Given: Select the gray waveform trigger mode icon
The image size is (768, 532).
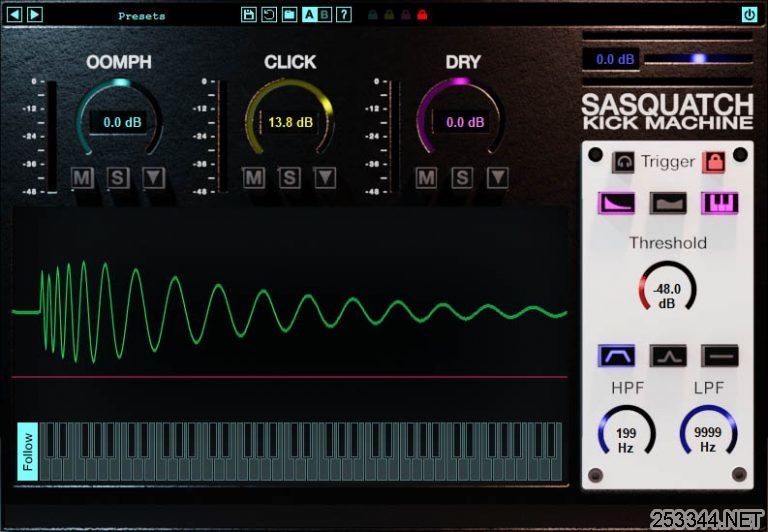Looking at the screenshot, I should click(x=668, y=203).
